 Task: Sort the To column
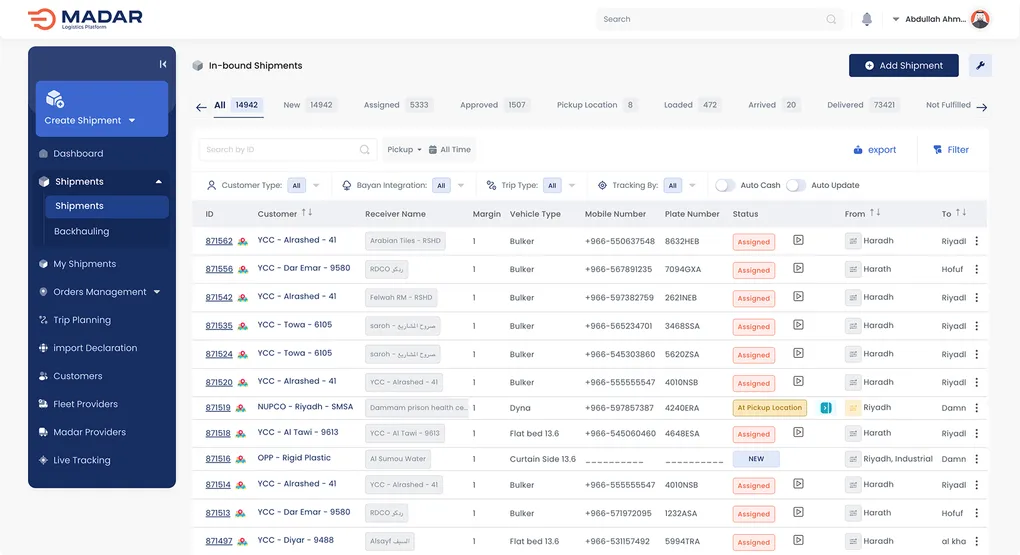(x=961, y=213)
